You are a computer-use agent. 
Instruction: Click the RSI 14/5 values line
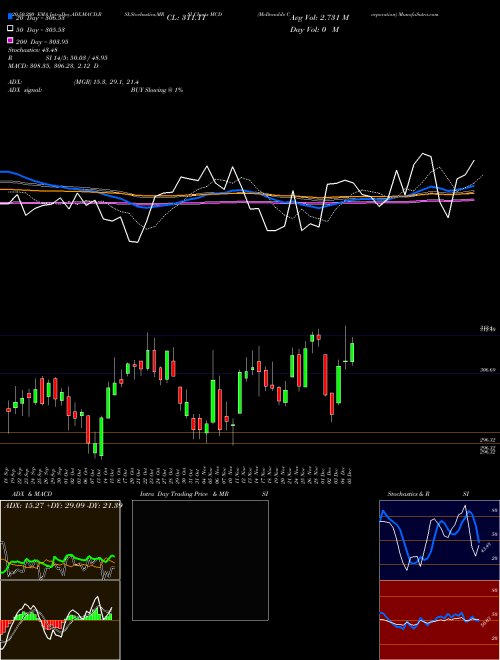pyautogui.click(x=57, y=58)
